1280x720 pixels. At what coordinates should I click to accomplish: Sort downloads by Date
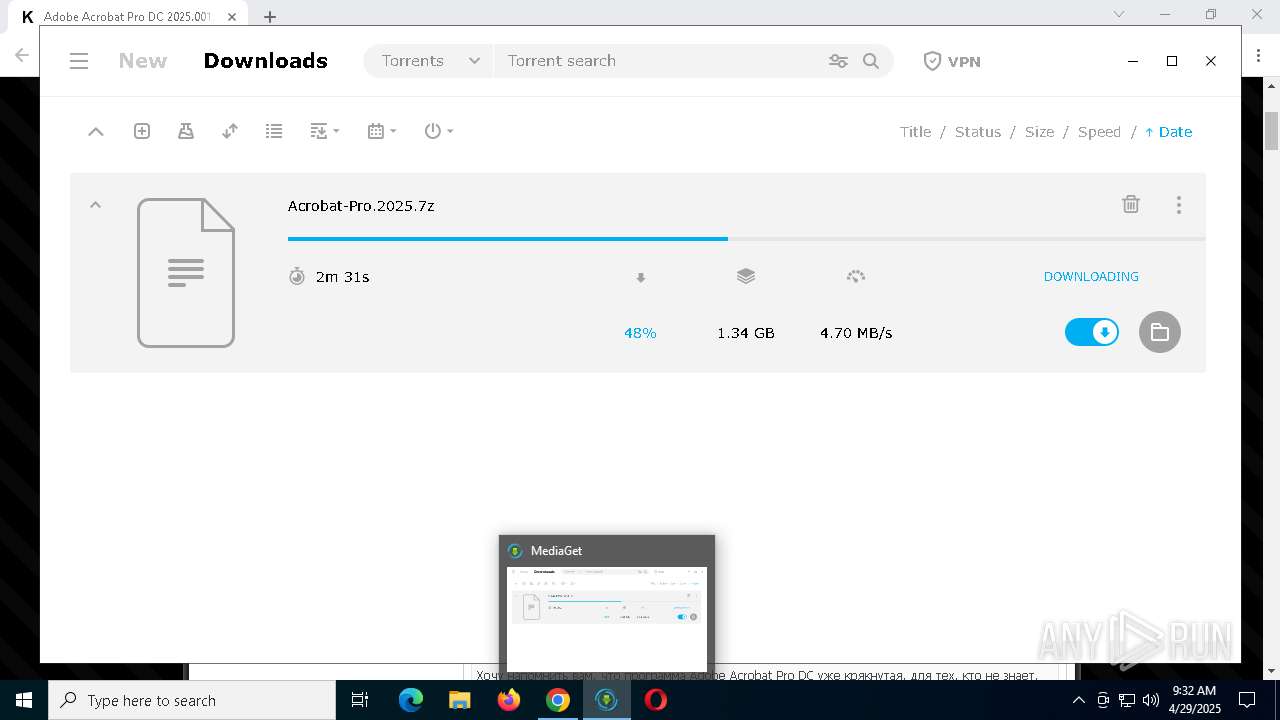coord(1168,132)
